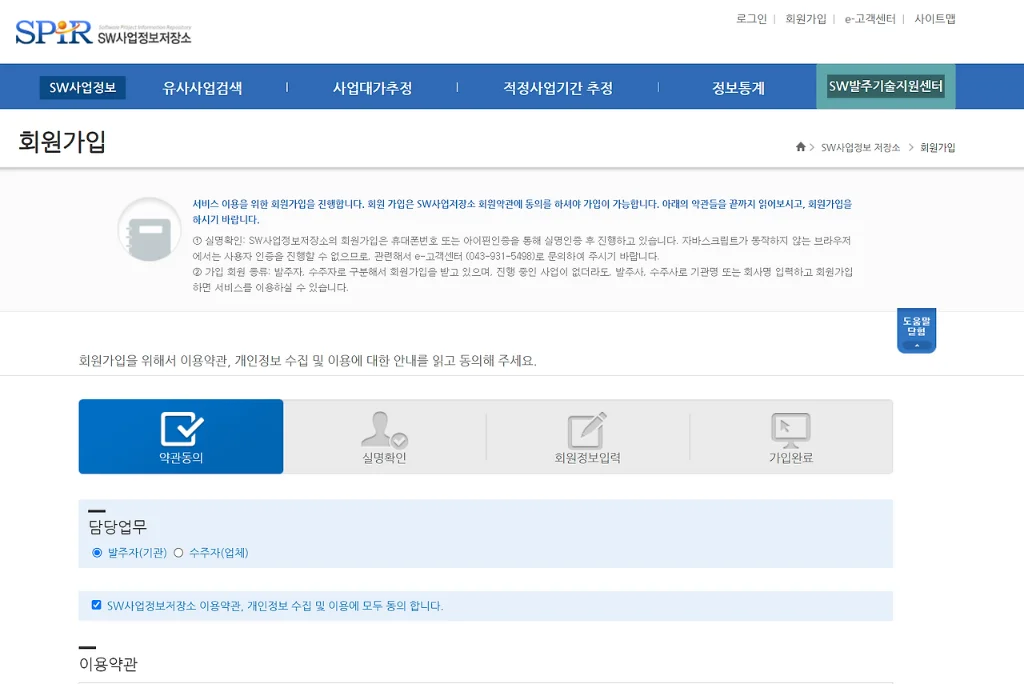
Task: Open SW발주기술지원센터 button
Action: 885,86
